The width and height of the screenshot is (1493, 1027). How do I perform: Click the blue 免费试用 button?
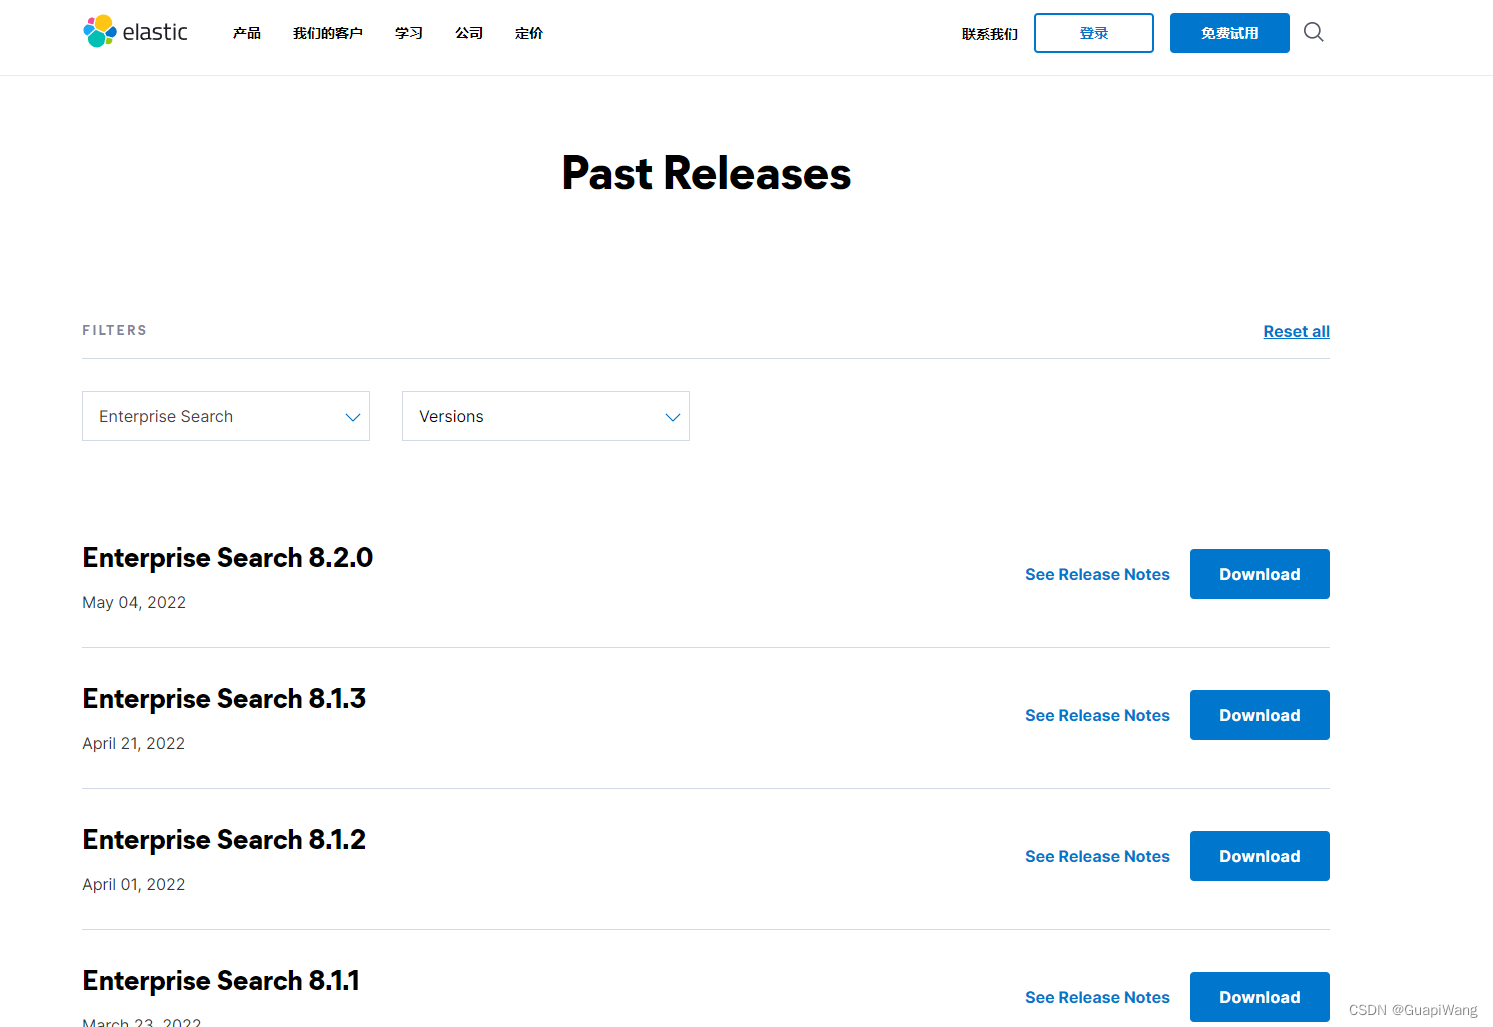(x=1229, y=32)
